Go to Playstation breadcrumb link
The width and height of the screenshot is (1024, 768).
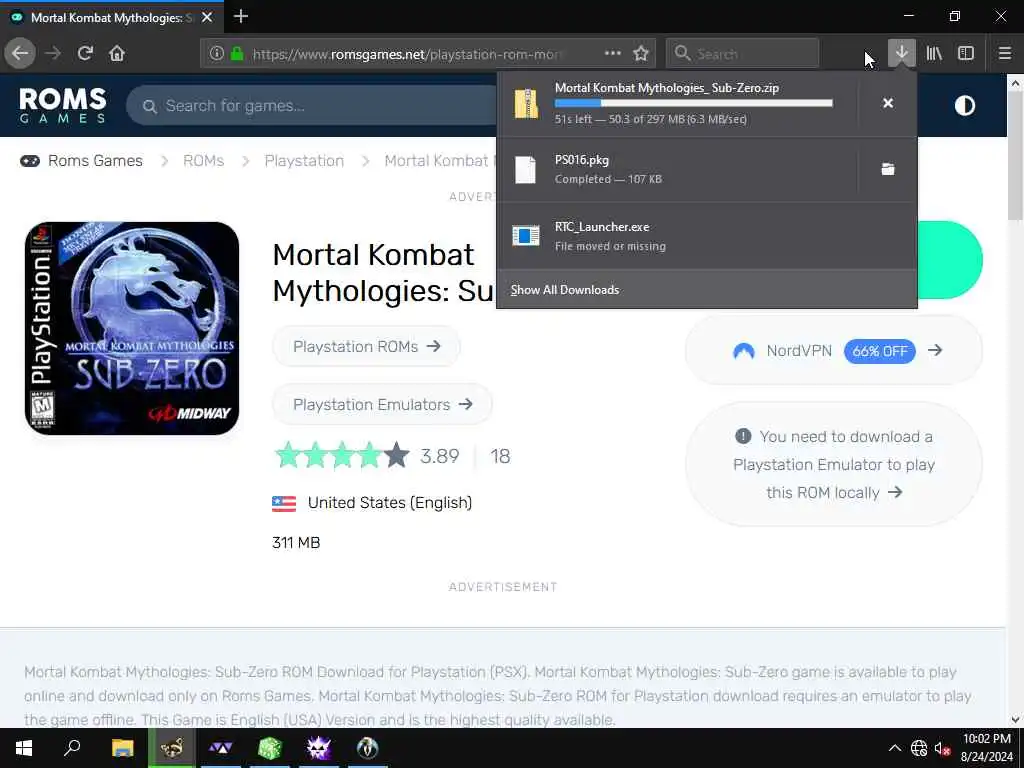click(x=304, y=161)
